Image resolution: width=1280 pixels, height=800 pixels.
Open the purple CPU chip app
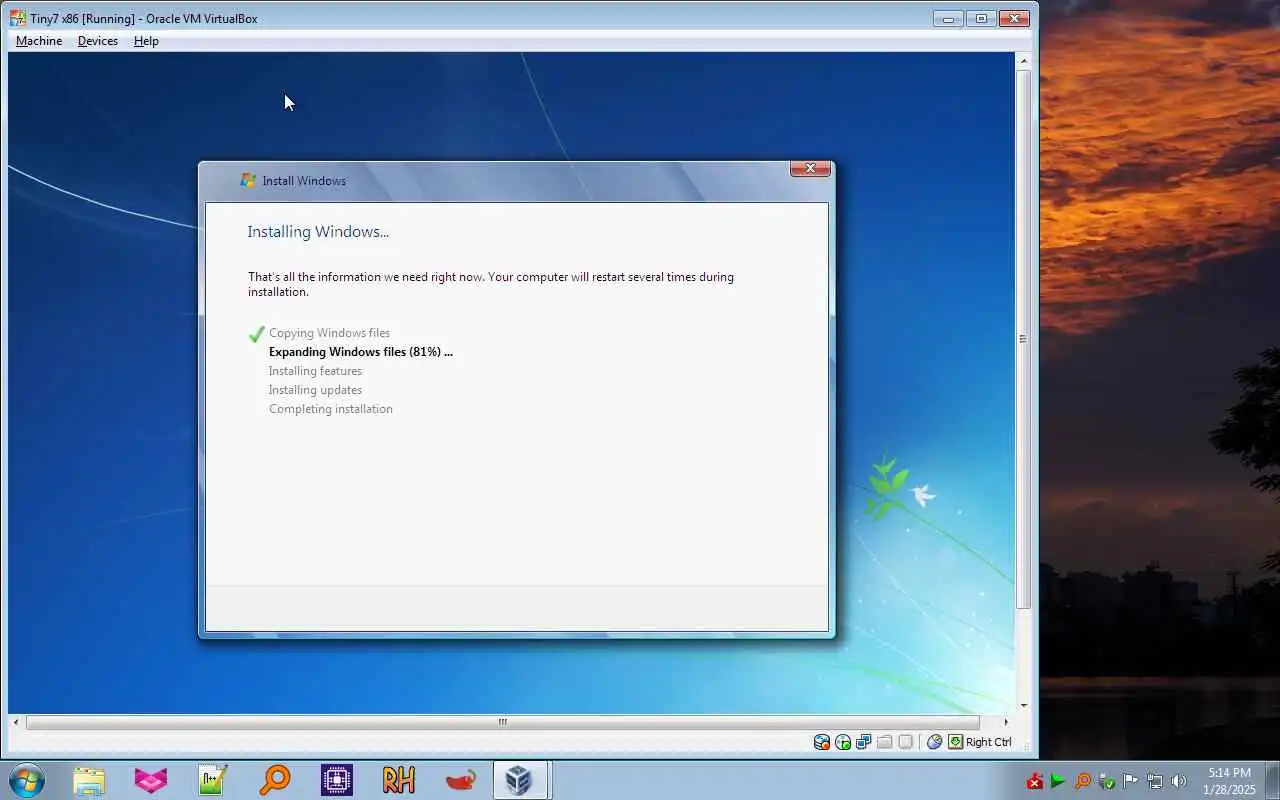(x=336, y=780)
